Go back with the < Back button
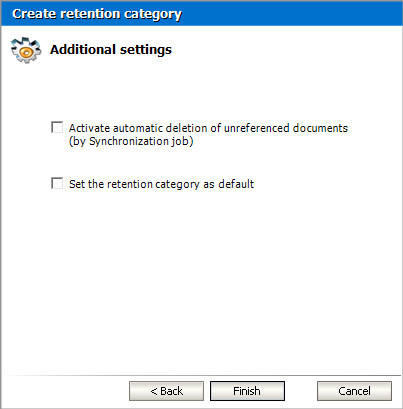This screenshot has width=403, height=409. pyautogui.click(x=166, y=391)
